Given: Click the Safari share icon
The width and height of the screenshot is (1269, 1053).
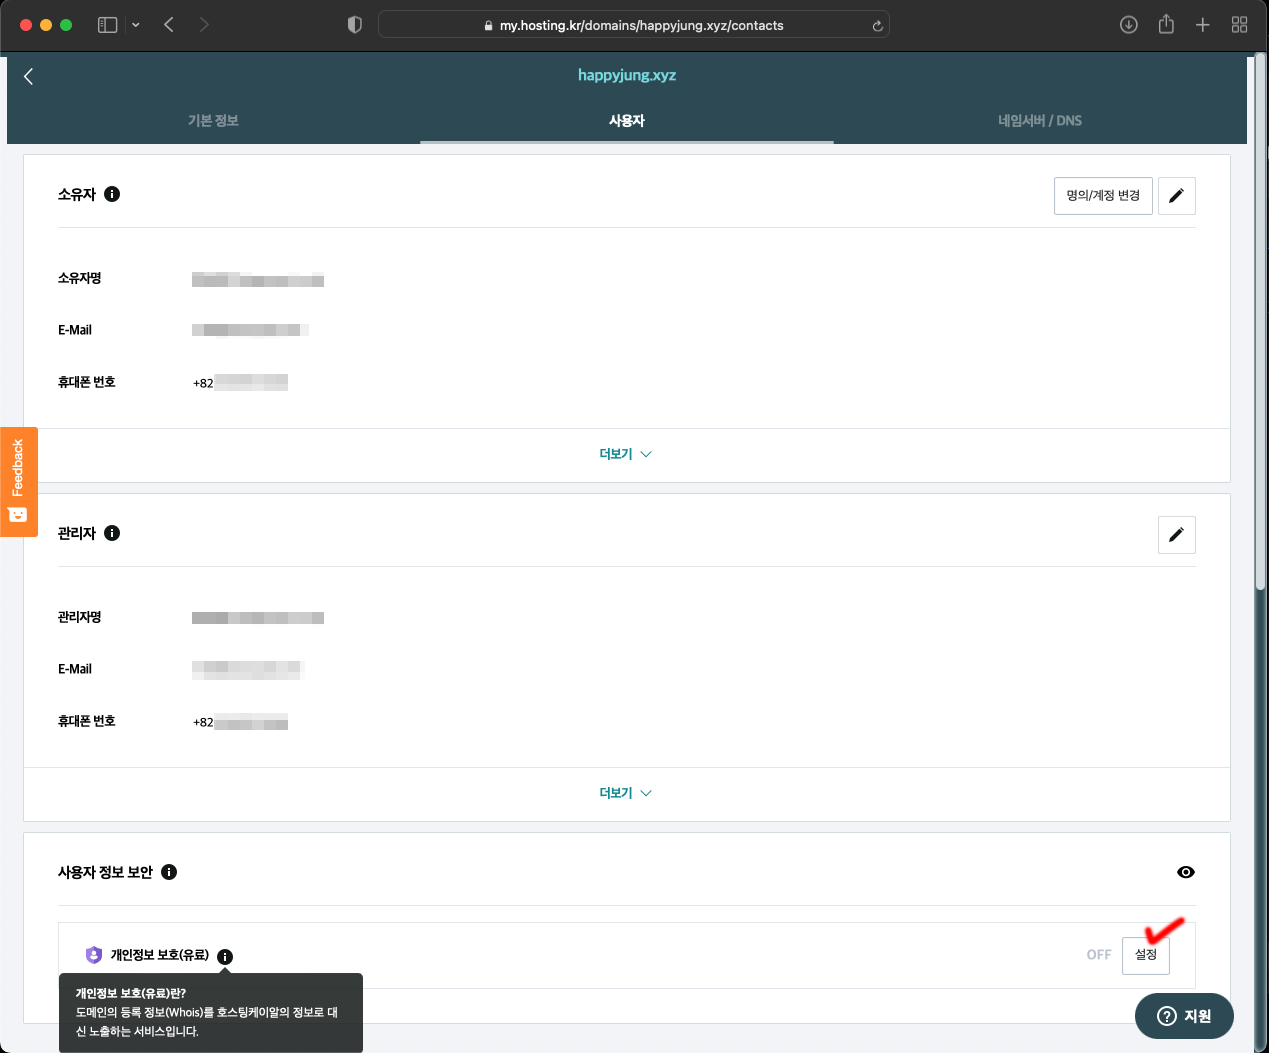Looking at the screenshot, I should point(1166,25).
